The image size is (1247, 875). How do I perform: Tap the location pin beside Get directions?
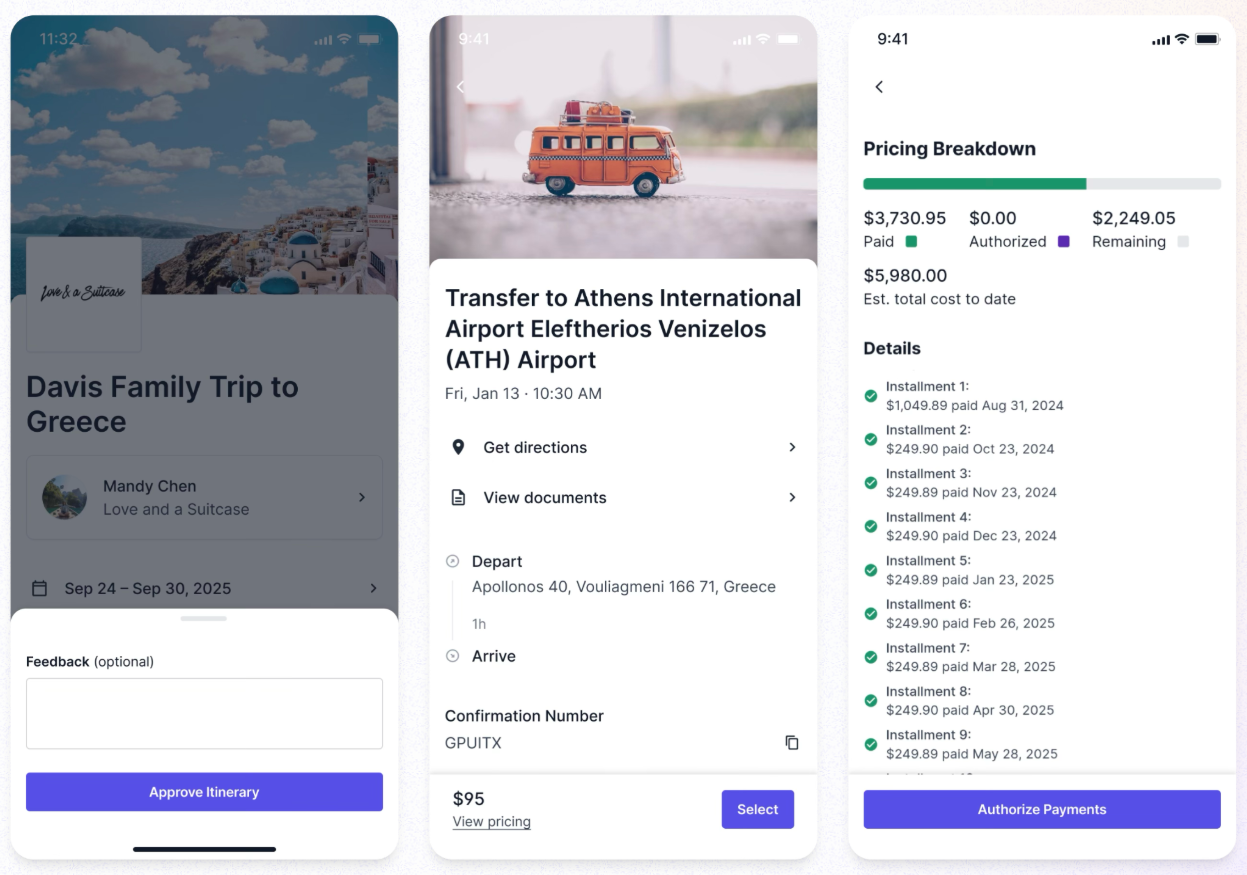[458, 447]
